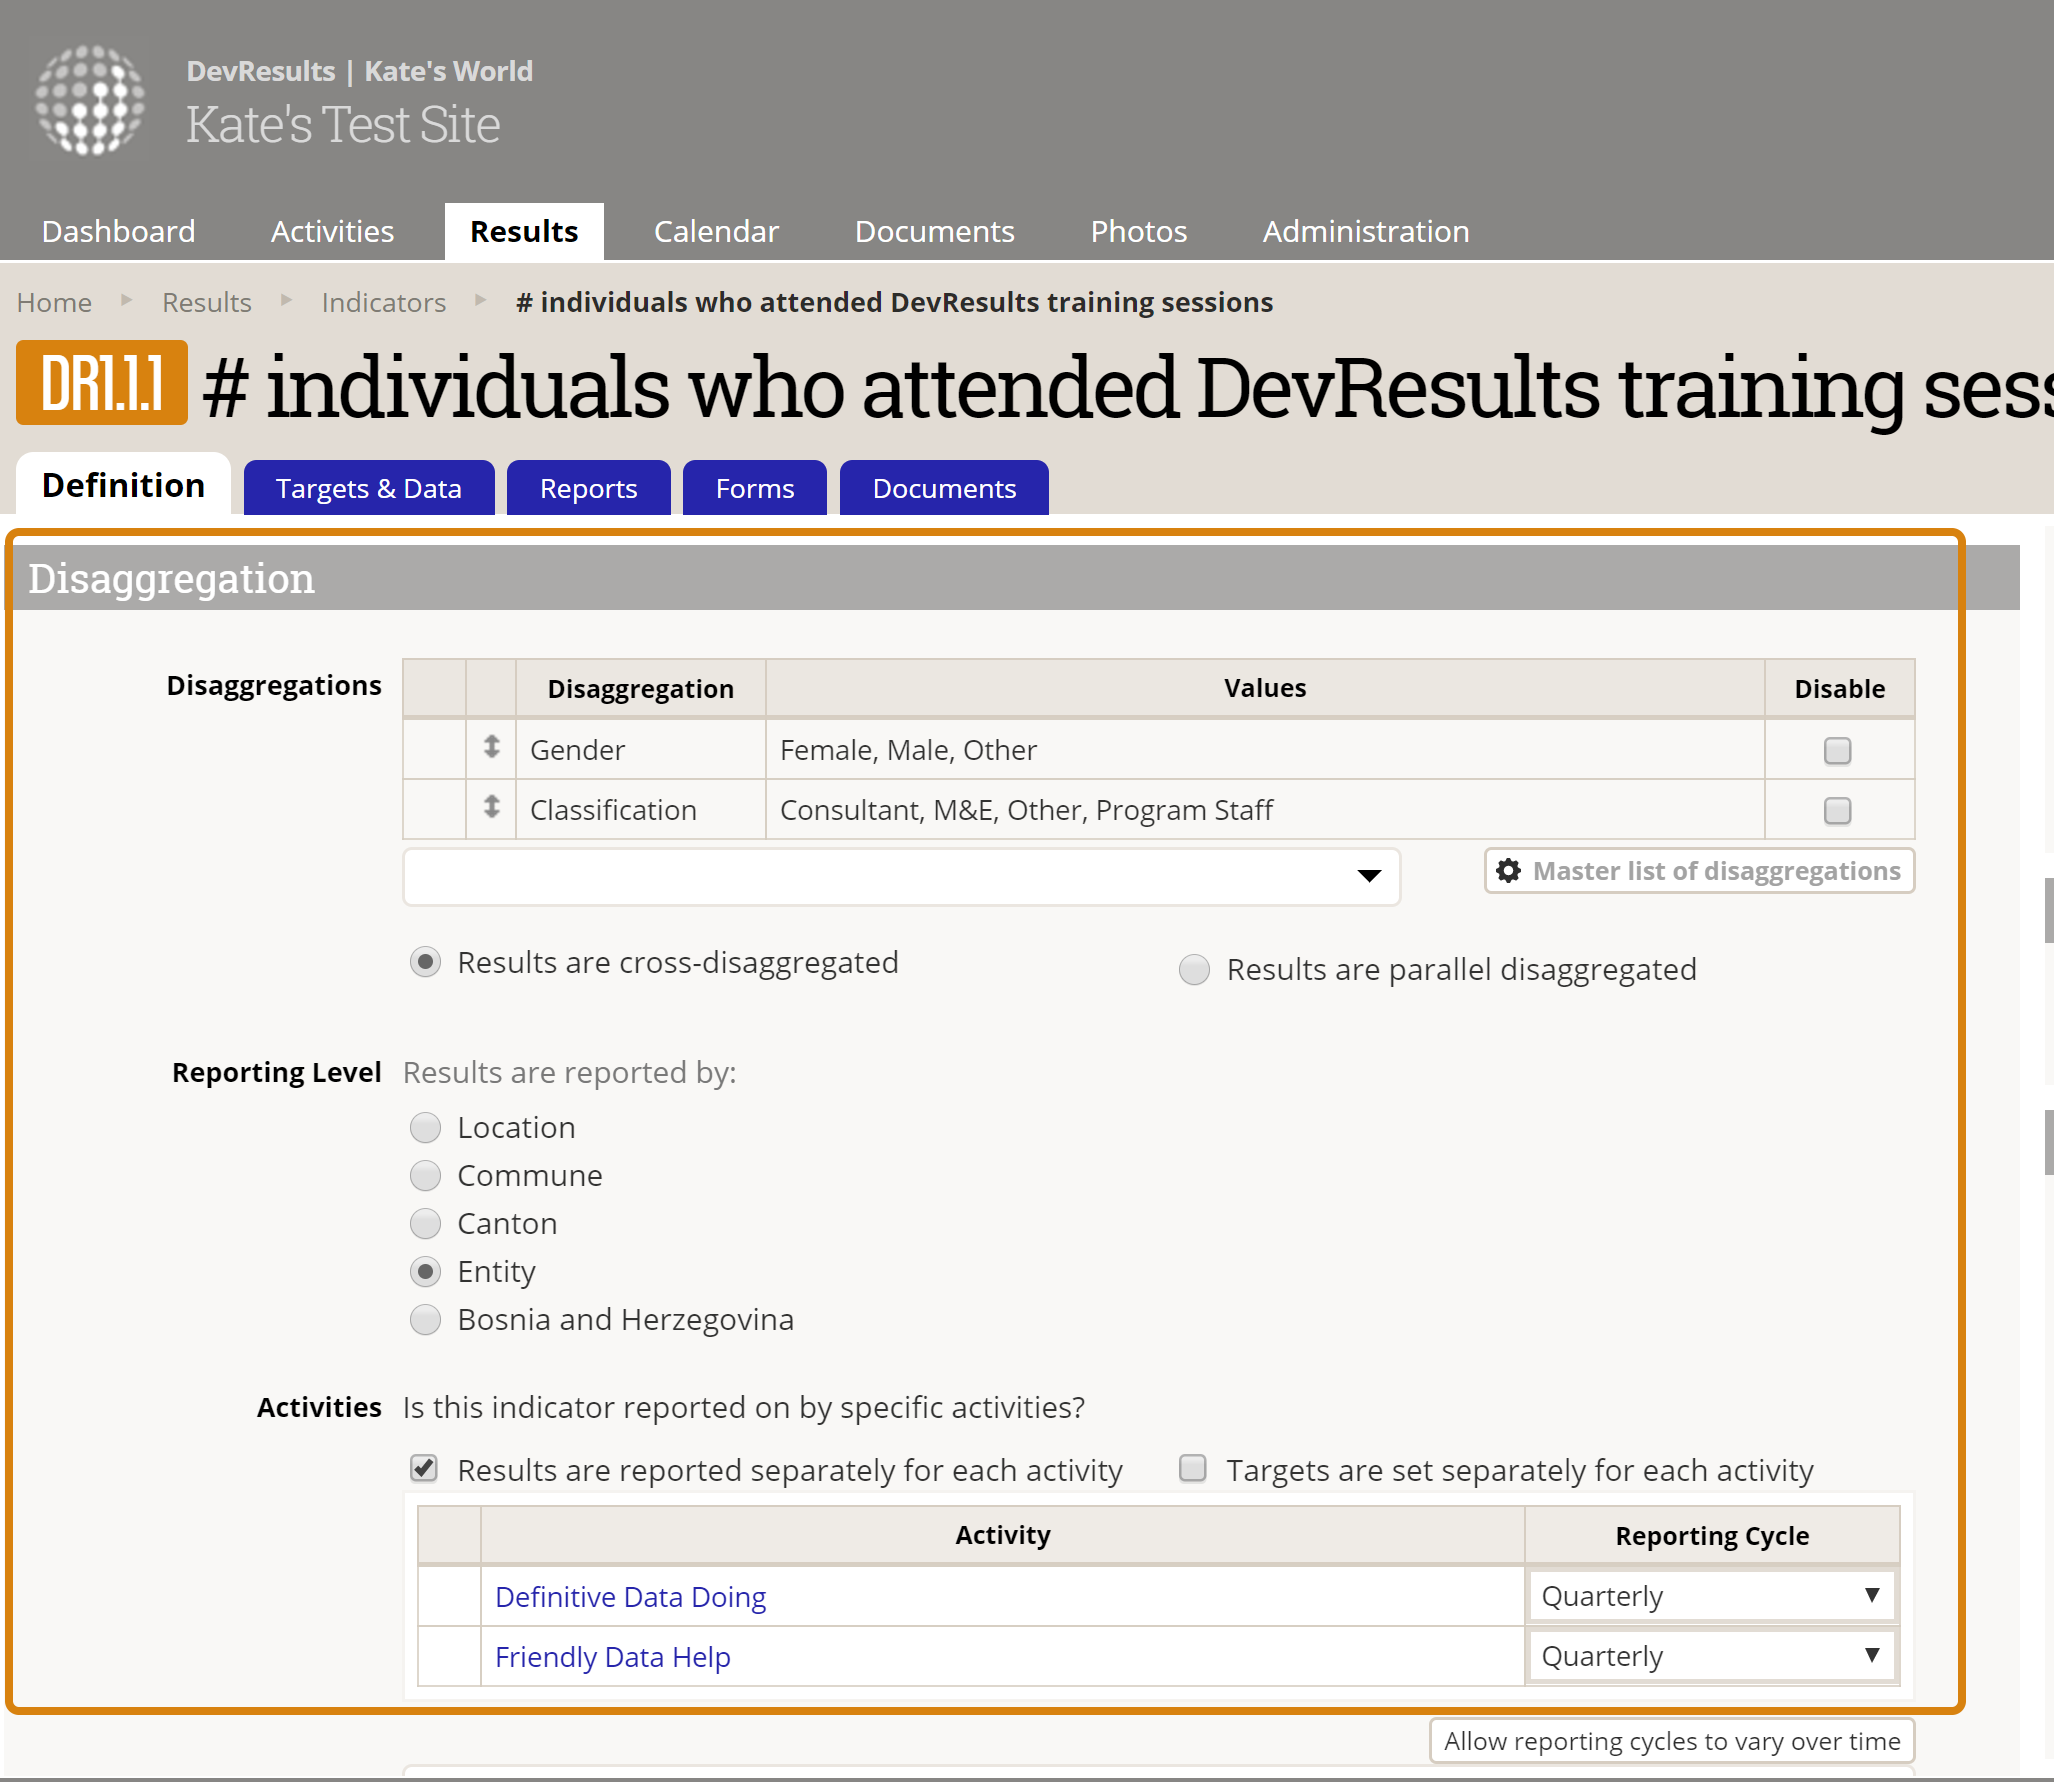
Task: Select Results are parallel disaggregated option
Action: pyautogui.click(x=1194, y=969)
